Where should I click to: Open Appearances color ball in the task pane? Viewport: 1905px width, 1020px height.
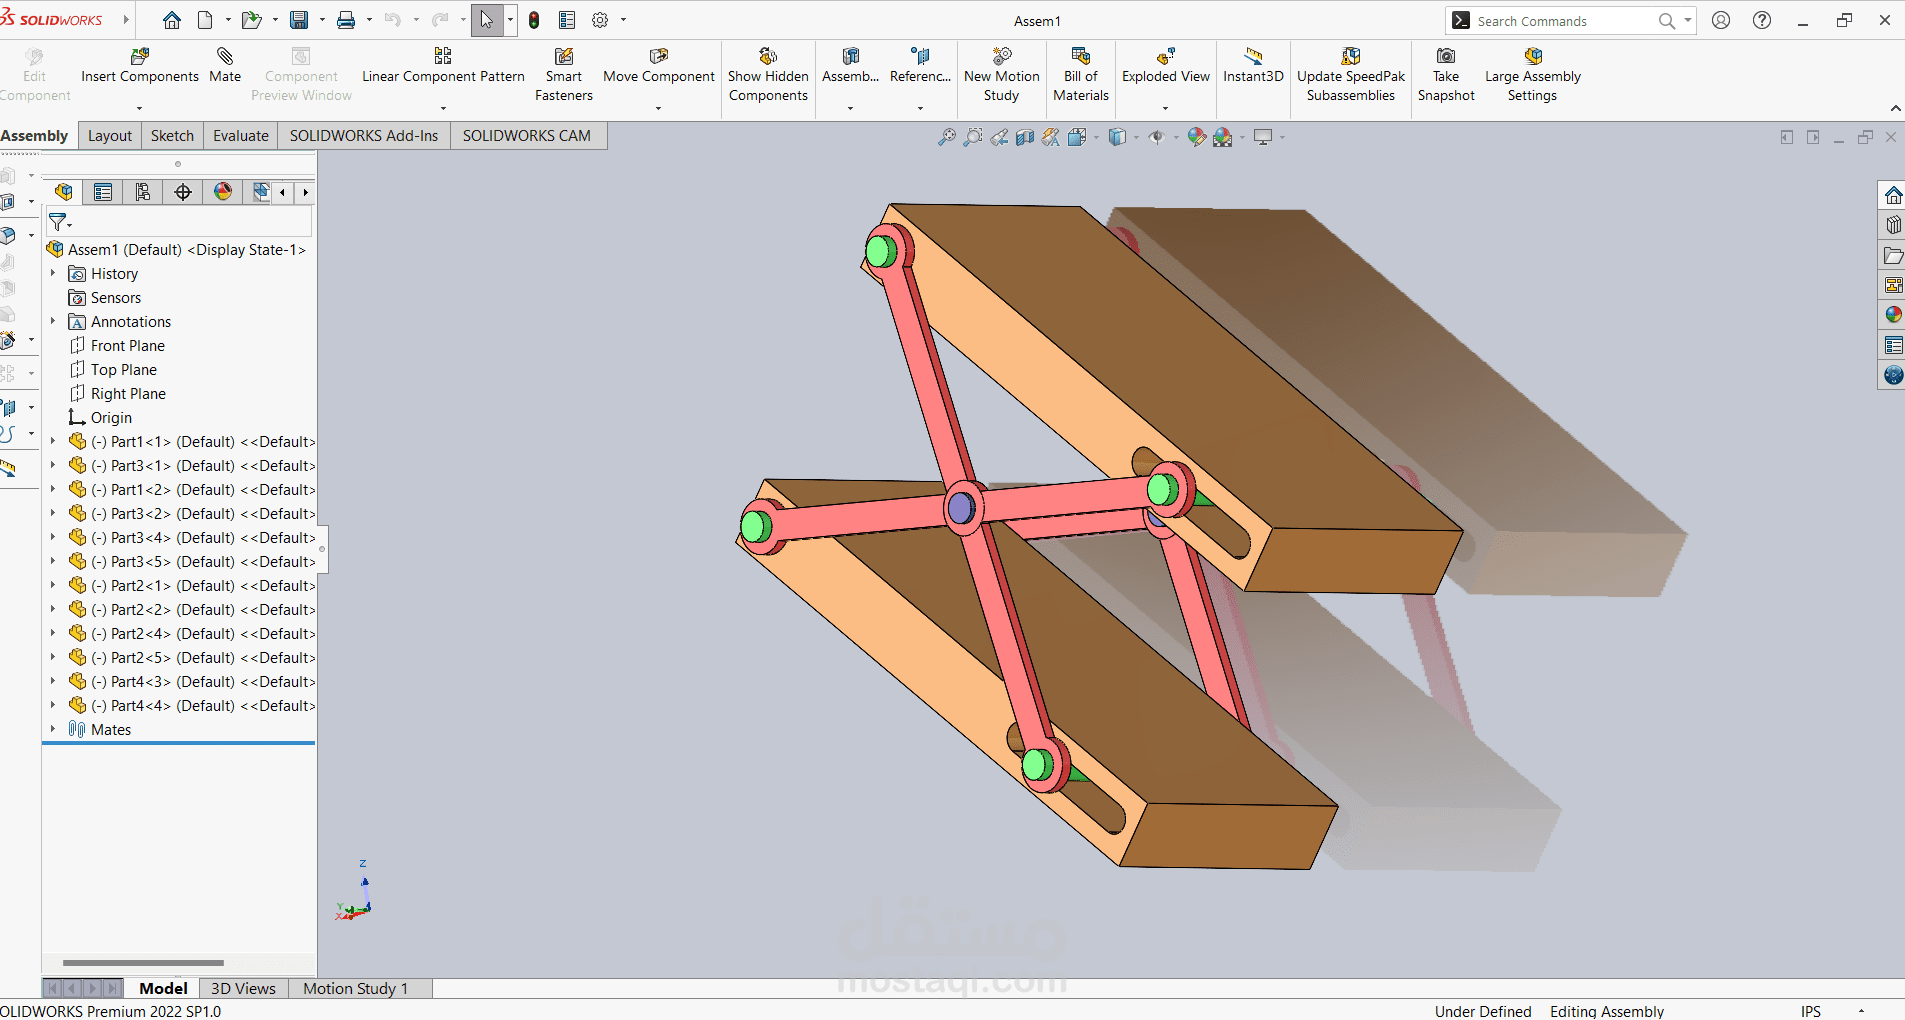click(1893, 315)
